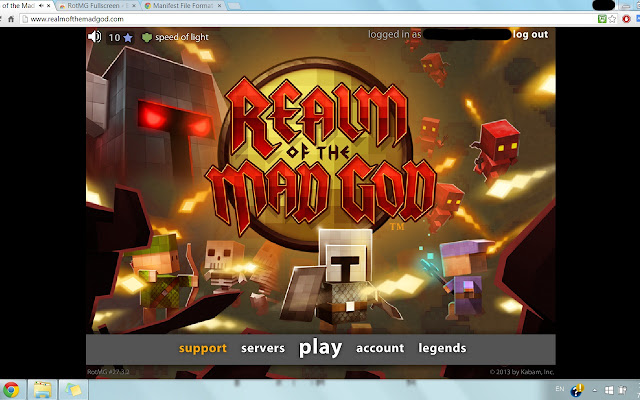
Task: Open the servers list
Action: (x=263, y=348)
